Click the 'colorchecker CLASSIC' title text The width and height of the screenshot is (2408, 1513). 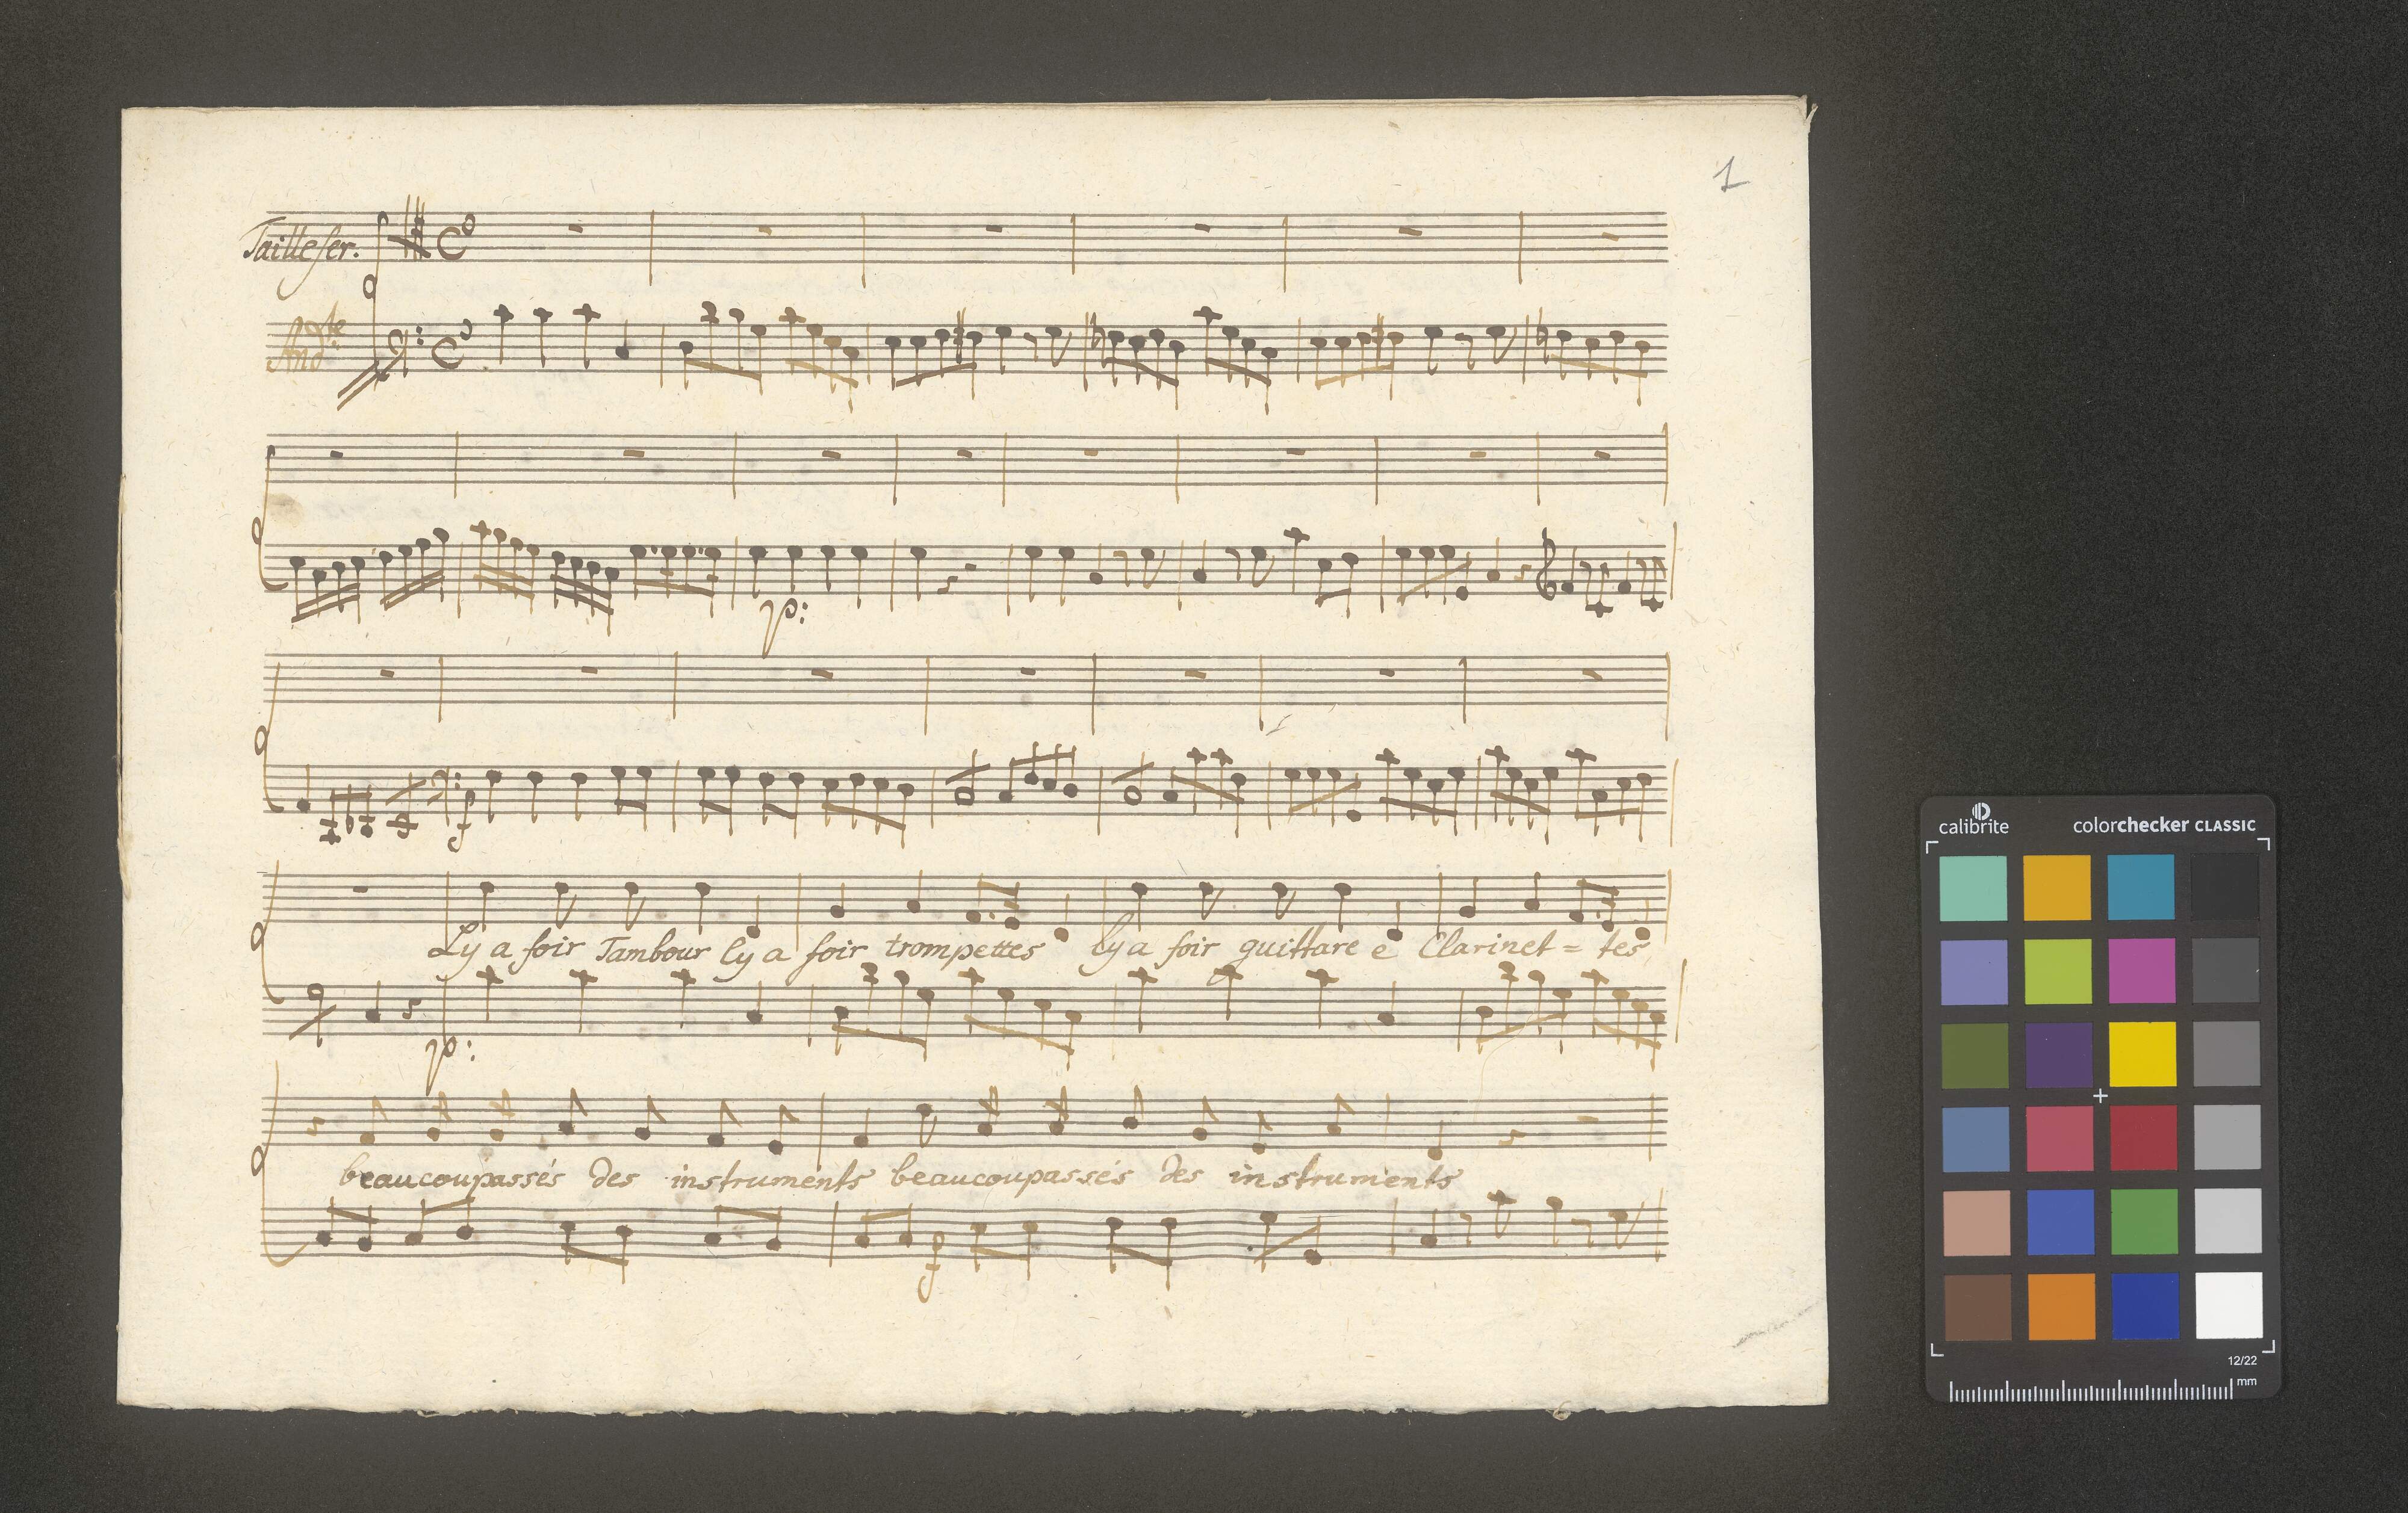coord(2164,825)
